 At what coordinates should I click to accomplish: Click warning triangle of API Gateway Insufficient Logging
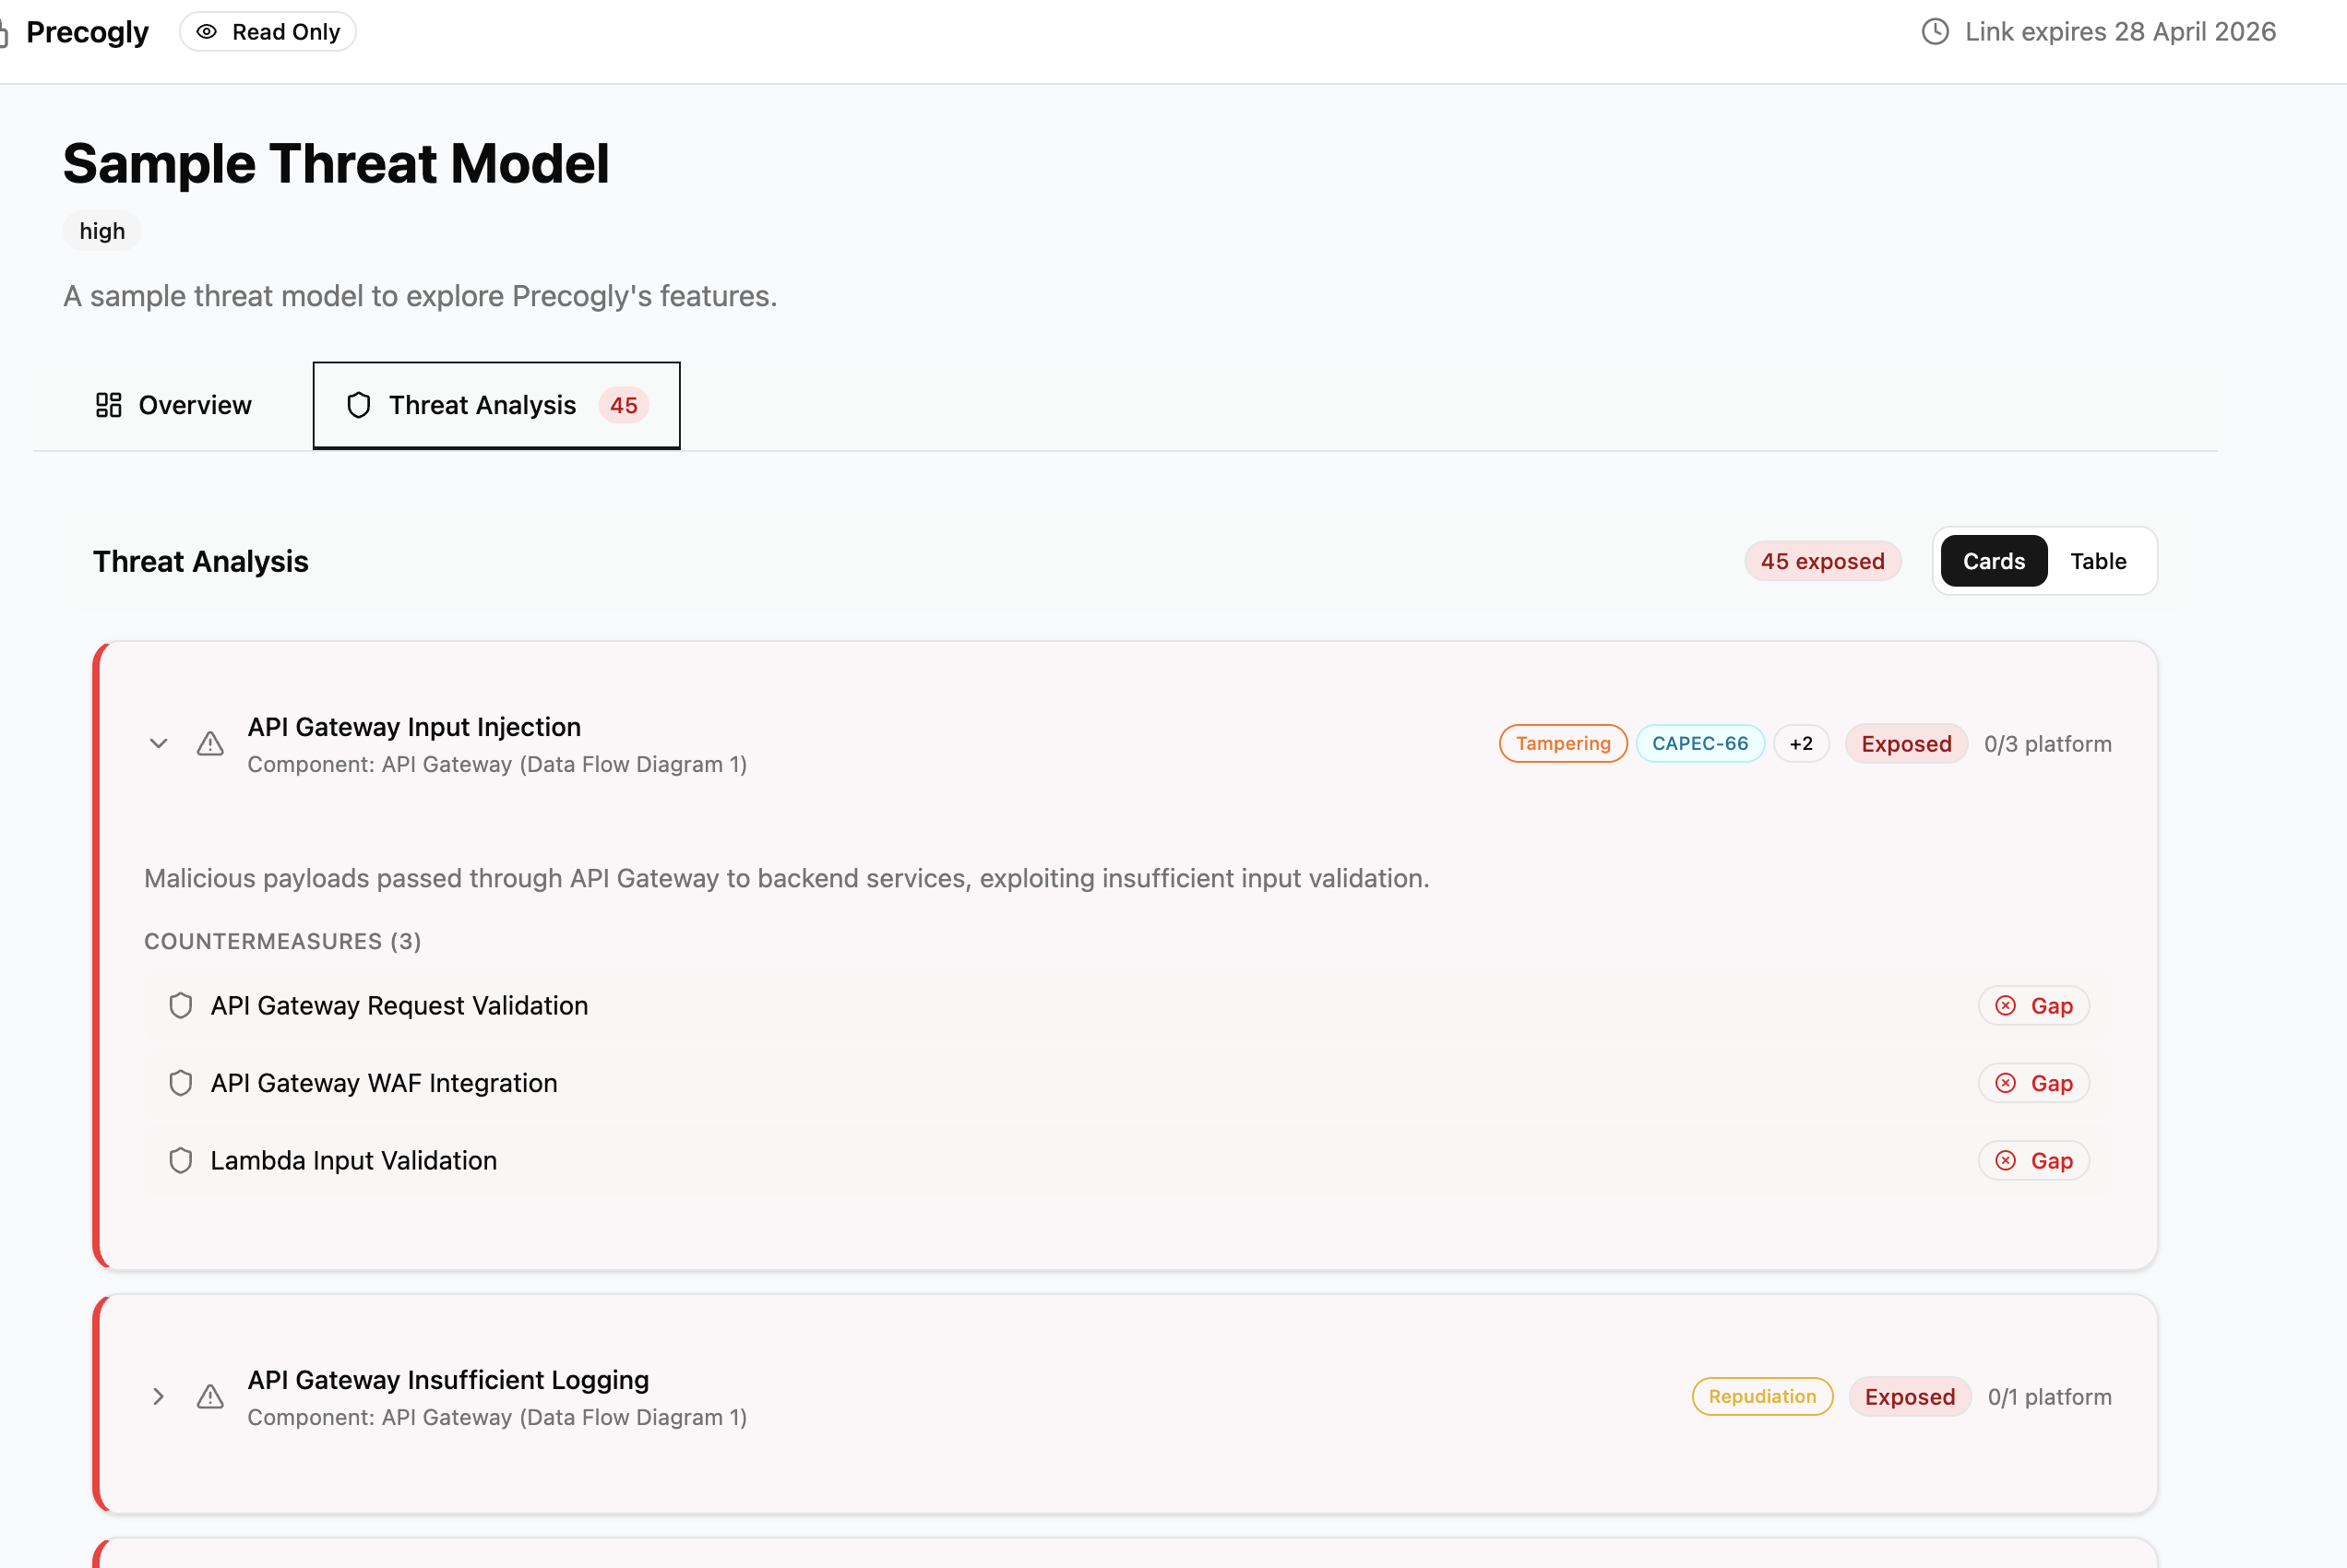click(210, 1397)
